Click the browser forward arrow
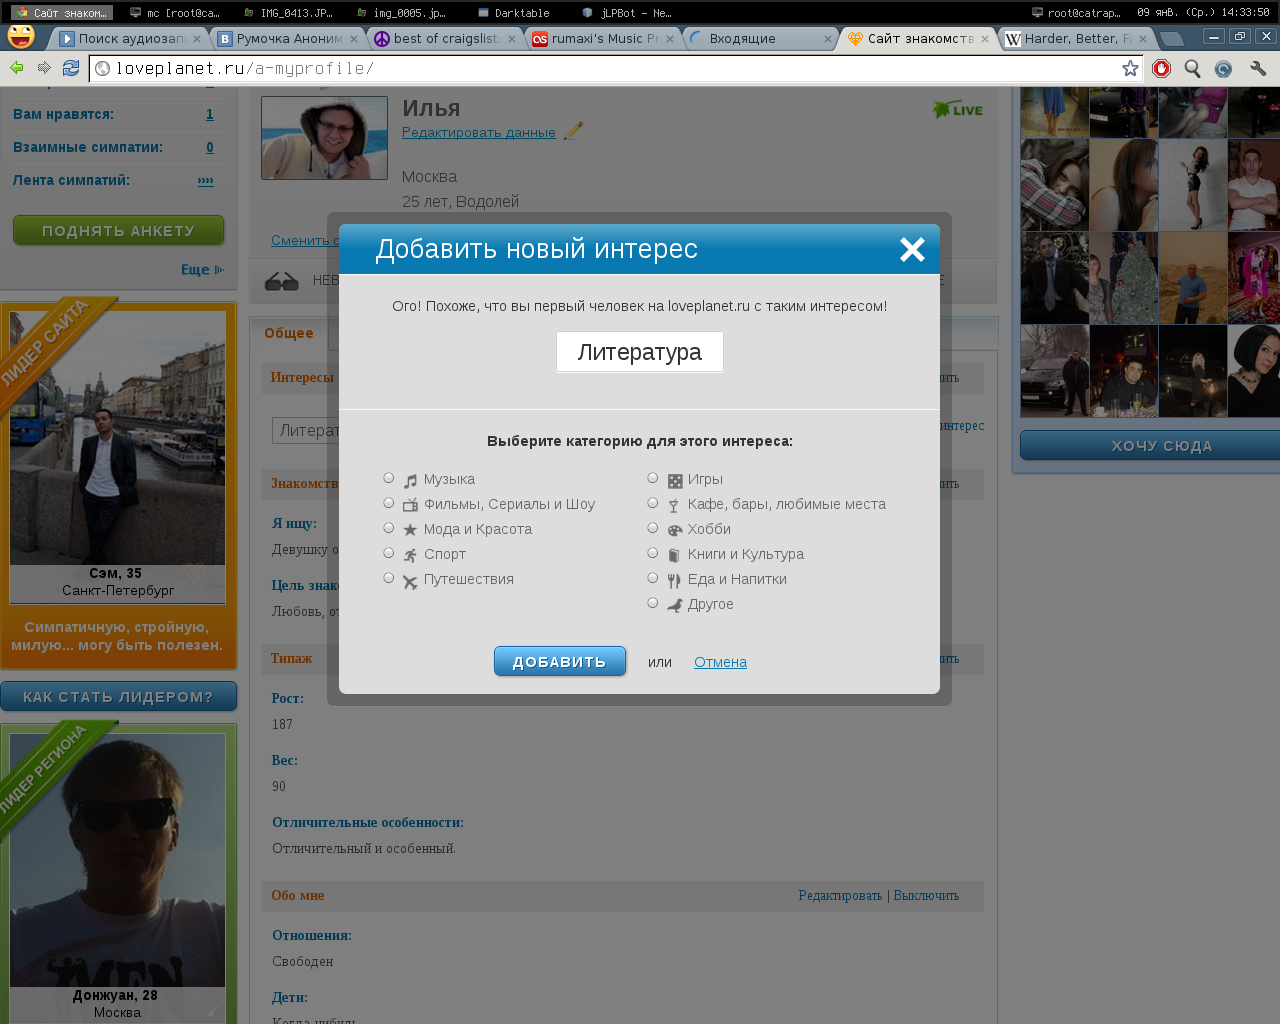1280x1024 pixels. coord(44,68)
